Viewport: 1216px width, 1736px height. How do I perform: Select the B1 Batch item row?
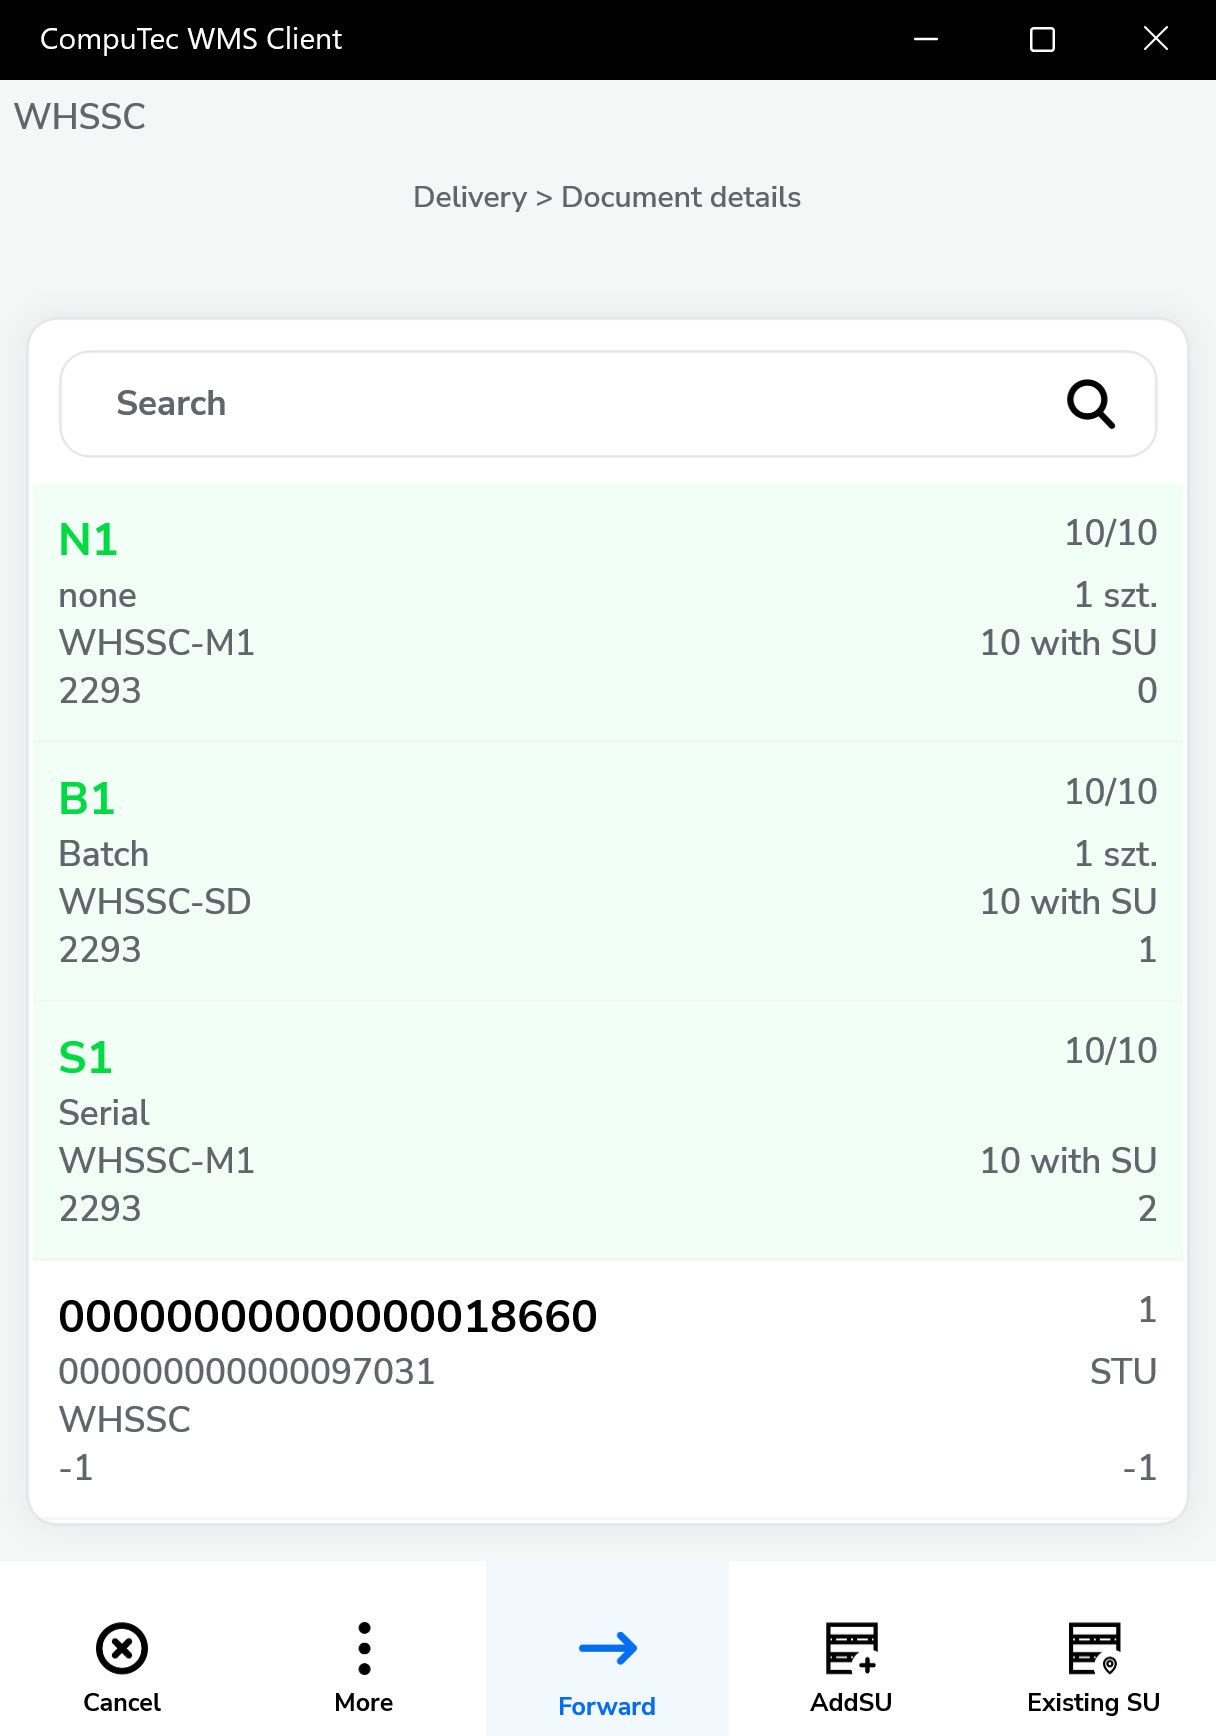point(608,872)
